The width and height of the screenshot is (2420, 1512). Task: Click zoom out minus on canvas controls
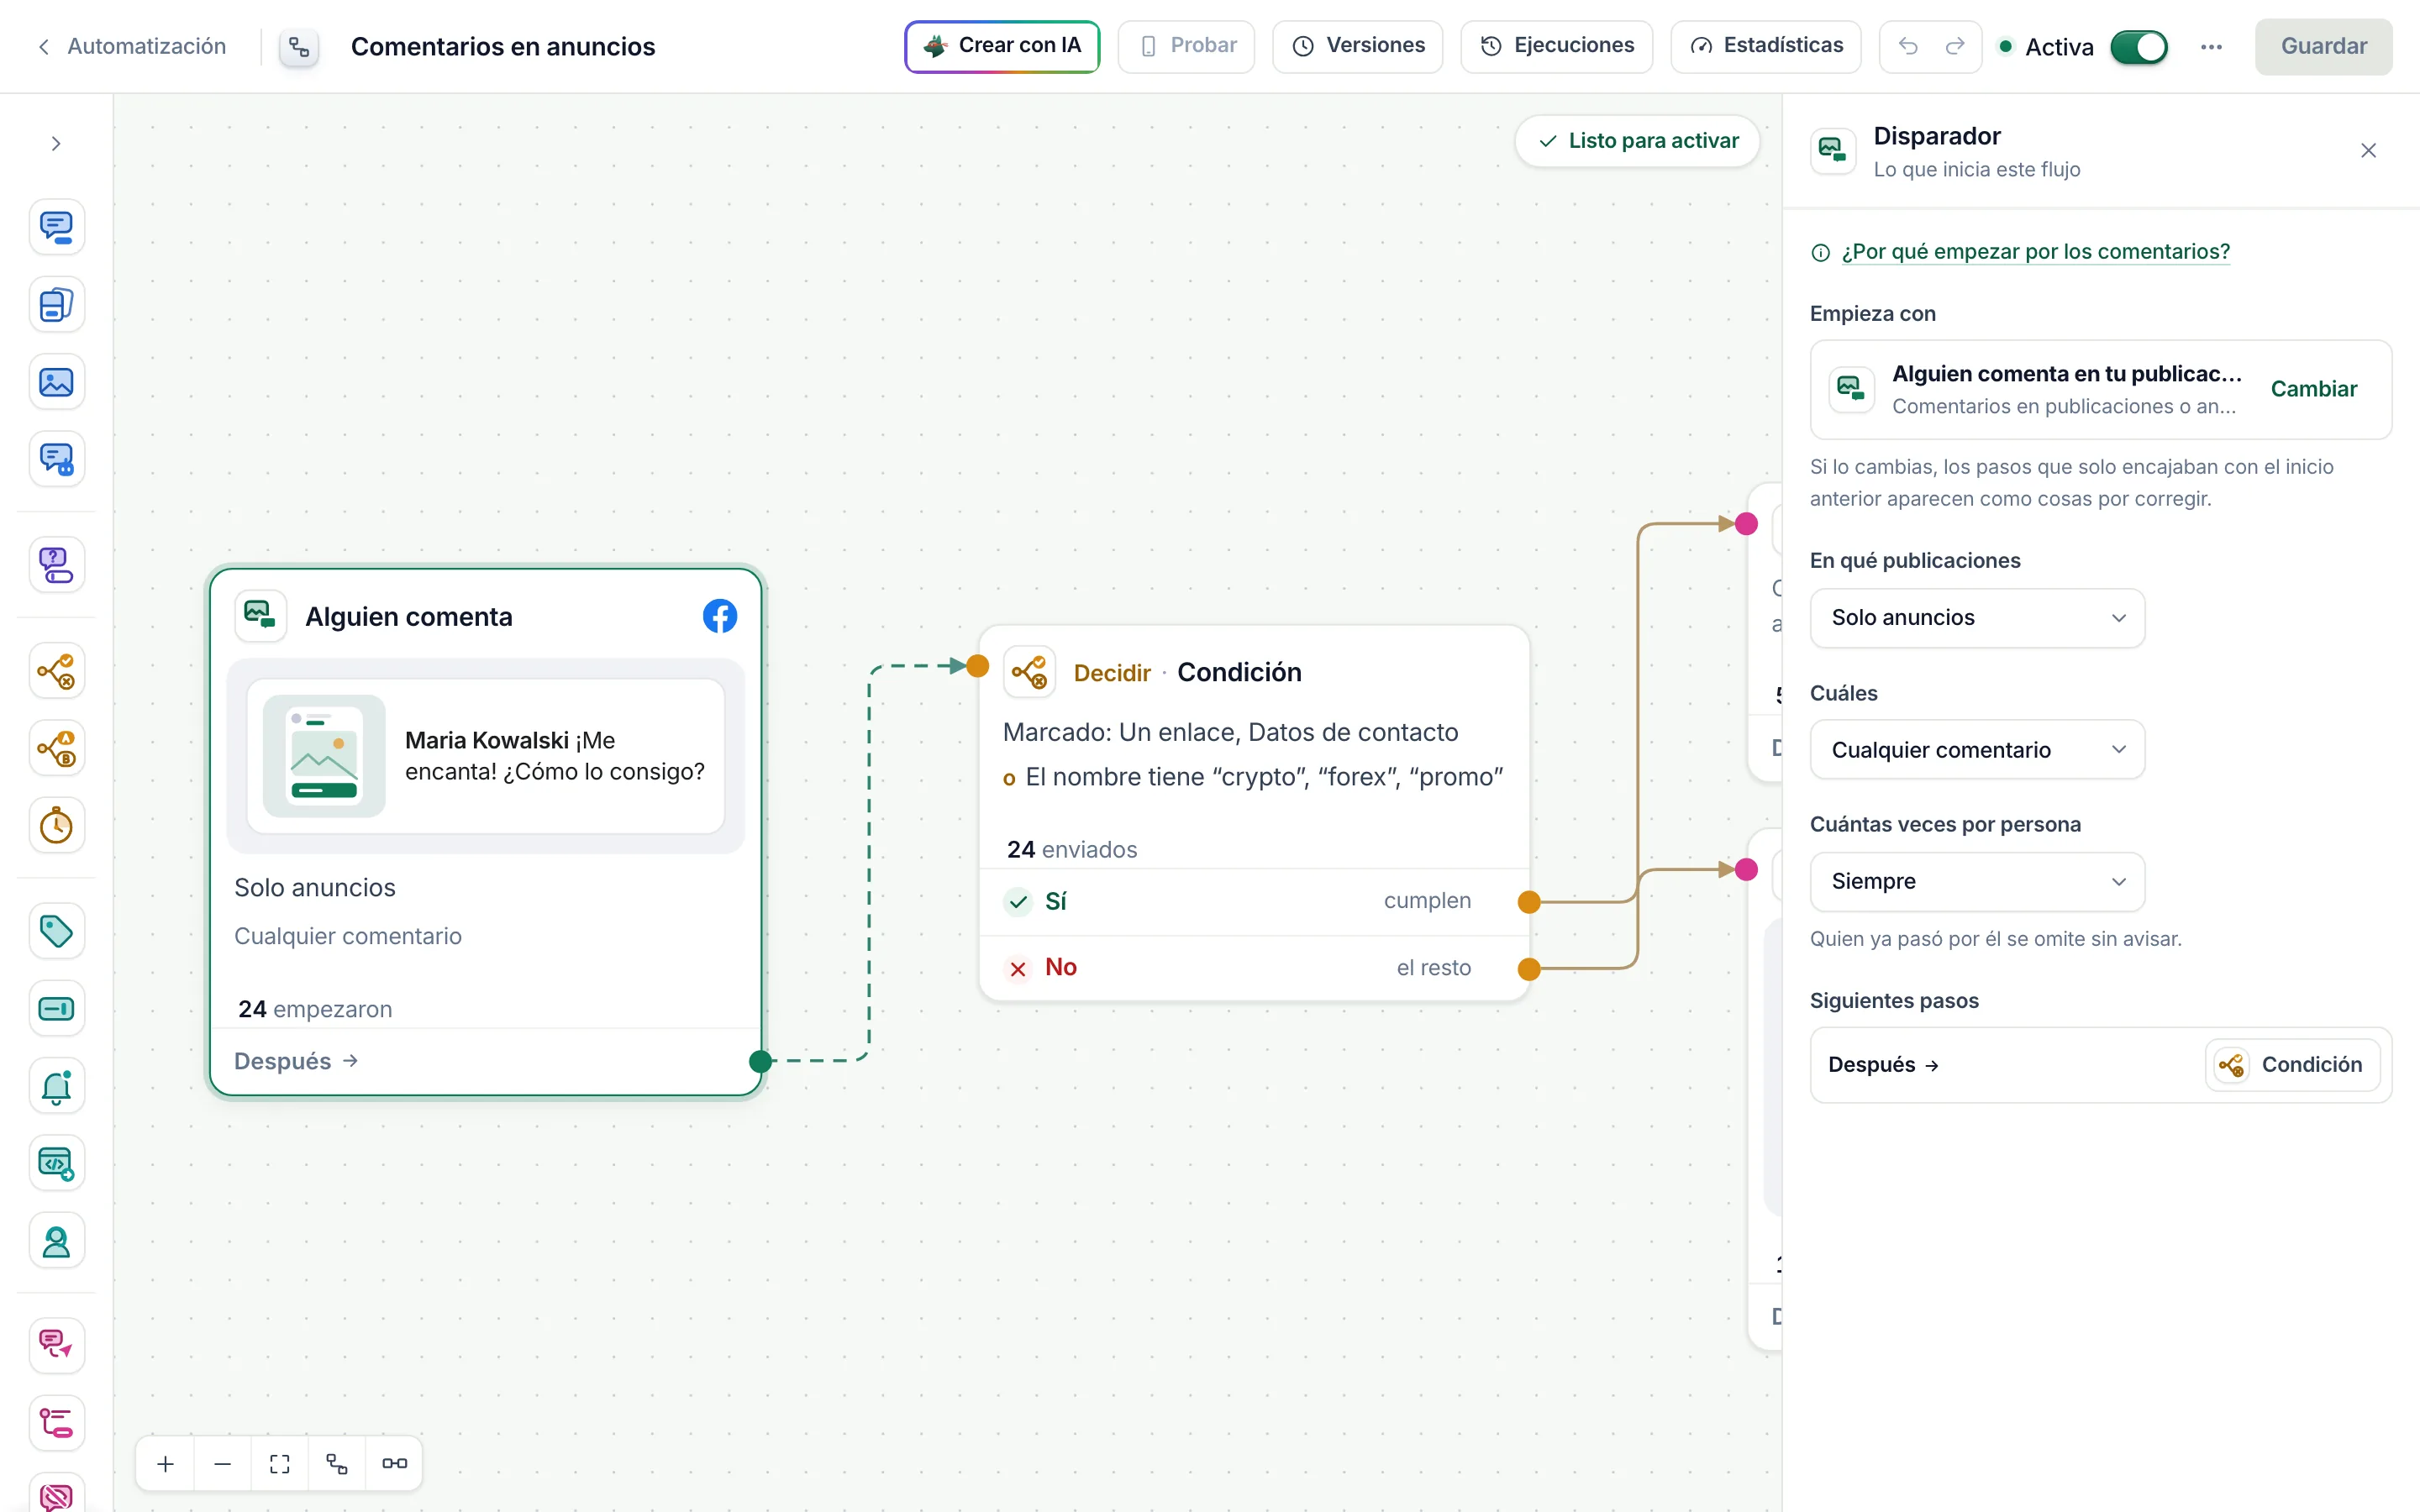tap(223, 1464)
